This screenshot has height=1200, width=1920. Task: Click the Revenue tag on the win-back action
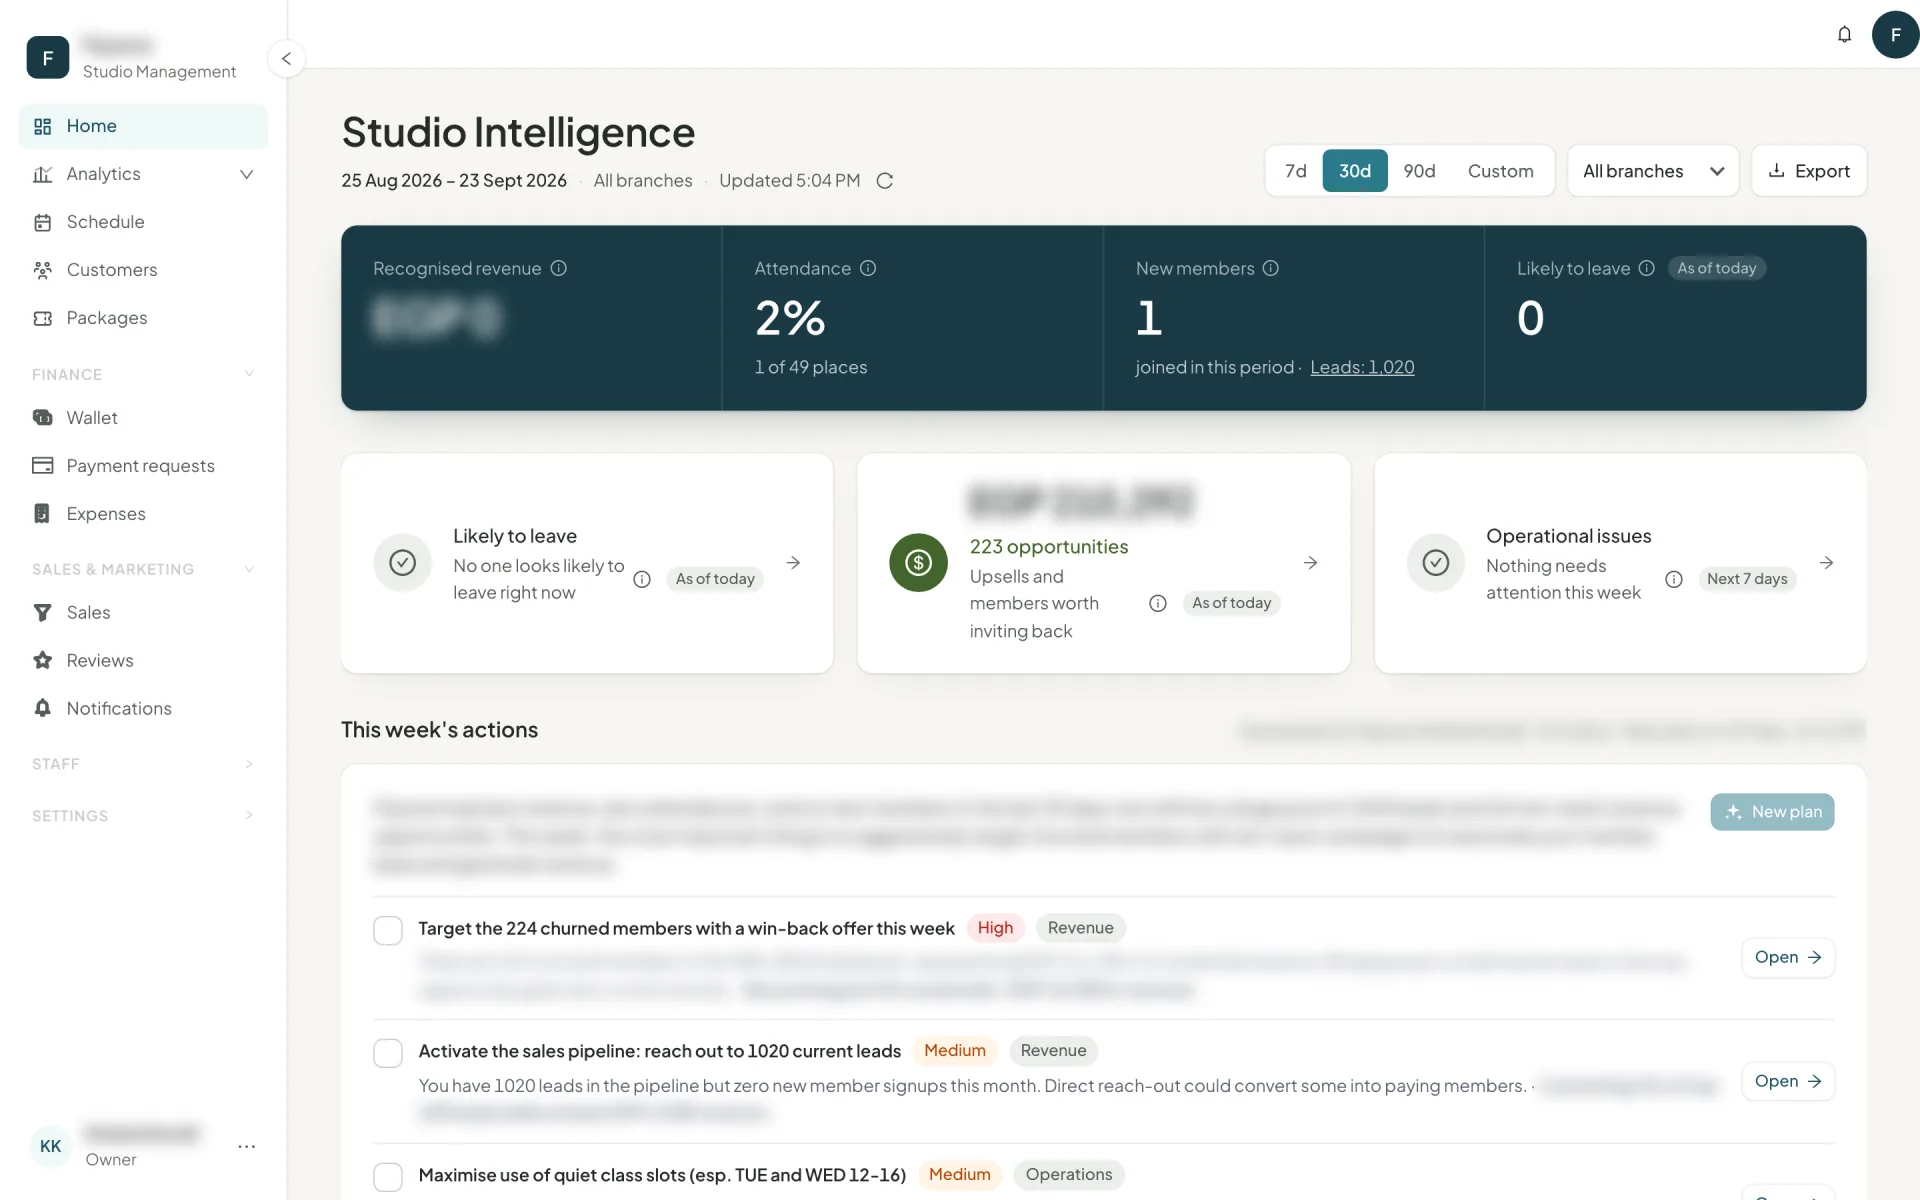click(1080, 928)
